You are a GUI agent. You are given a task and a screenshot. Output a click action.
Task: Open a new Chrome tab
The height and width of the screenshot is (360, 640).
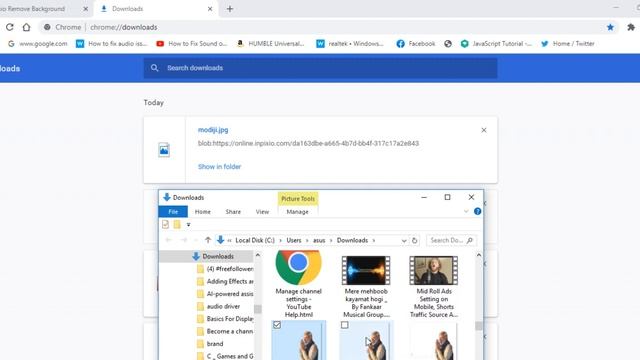(x=230, y=9)
